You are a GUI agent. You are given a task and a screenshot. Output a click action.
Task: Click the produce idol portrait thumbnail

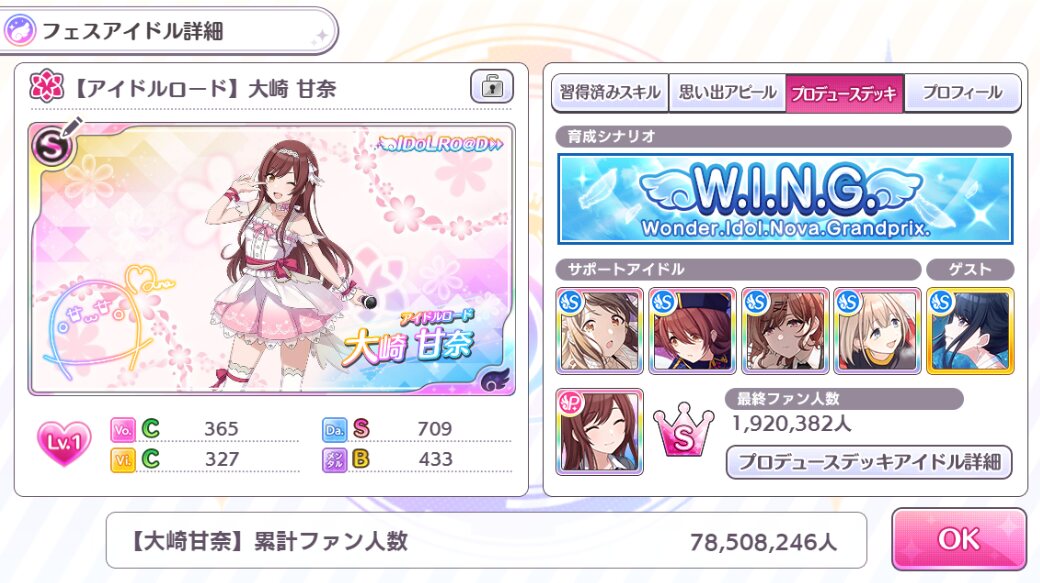click(600, 432)
